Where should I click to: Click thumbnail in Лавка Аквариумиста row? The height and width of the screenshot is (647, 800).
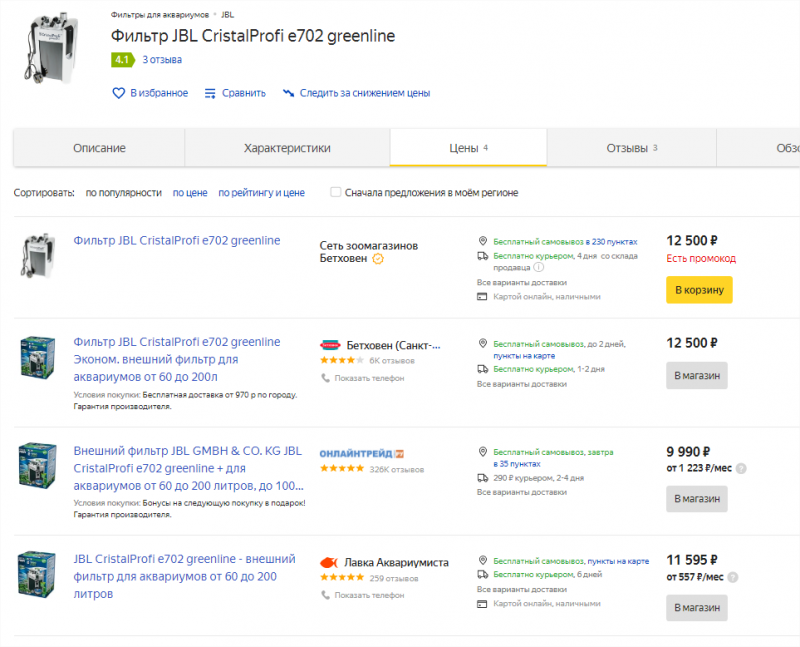click(x=36, y=574)
